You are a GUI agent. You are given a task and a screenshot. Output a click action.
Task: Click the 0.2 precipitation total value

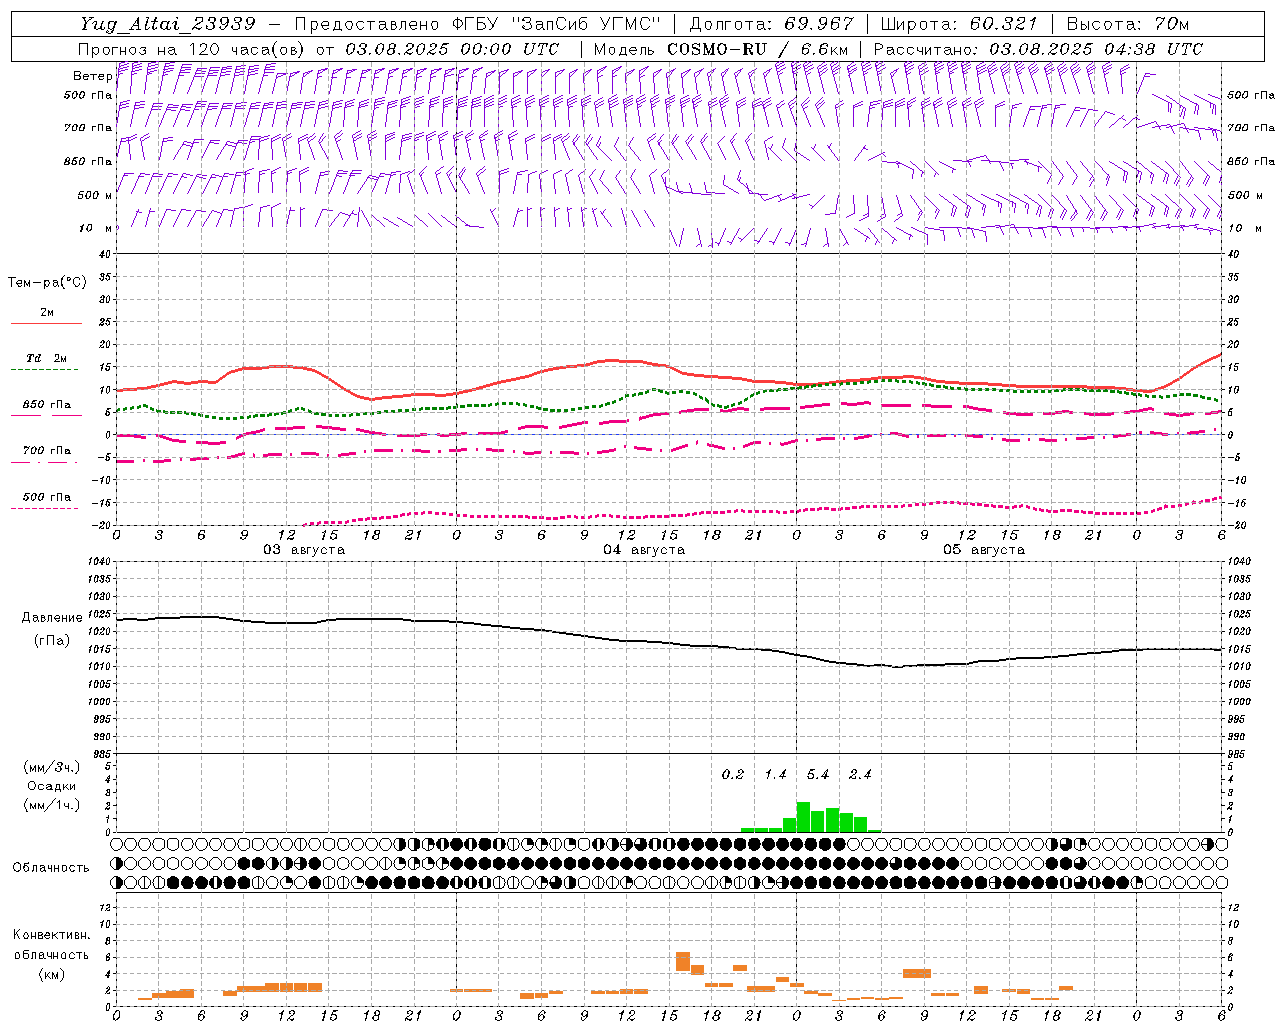pyautogui.click(x=733, y=774)
